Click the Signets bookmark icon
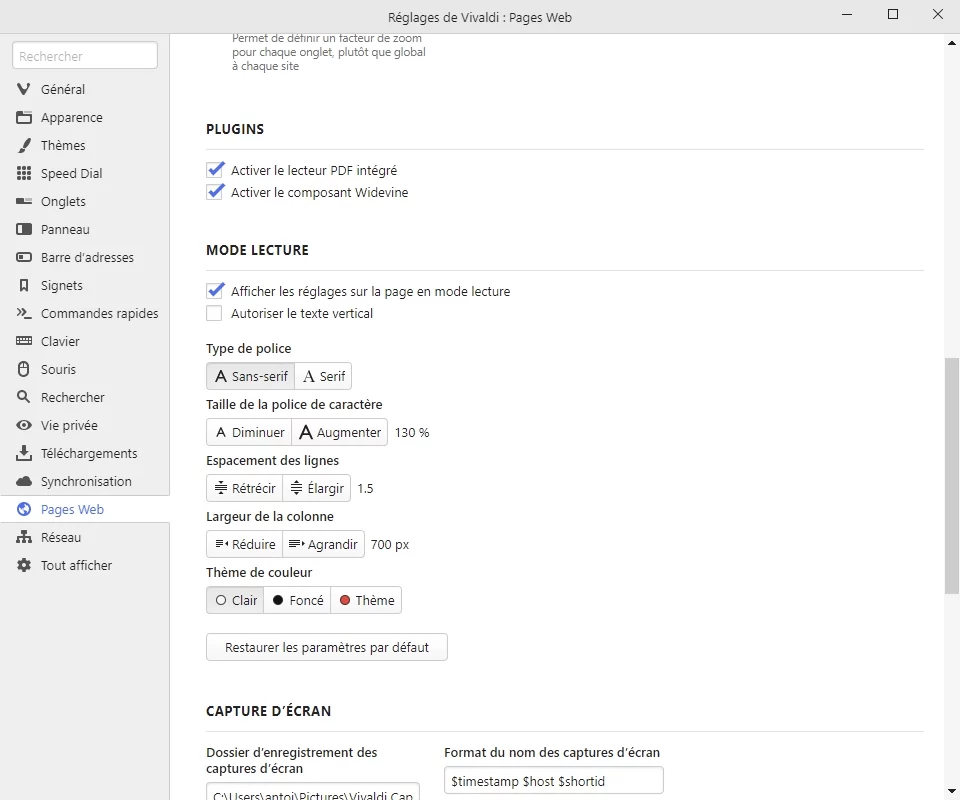The height and width of the screenshot is (800, 960). (x=24, y=285)
